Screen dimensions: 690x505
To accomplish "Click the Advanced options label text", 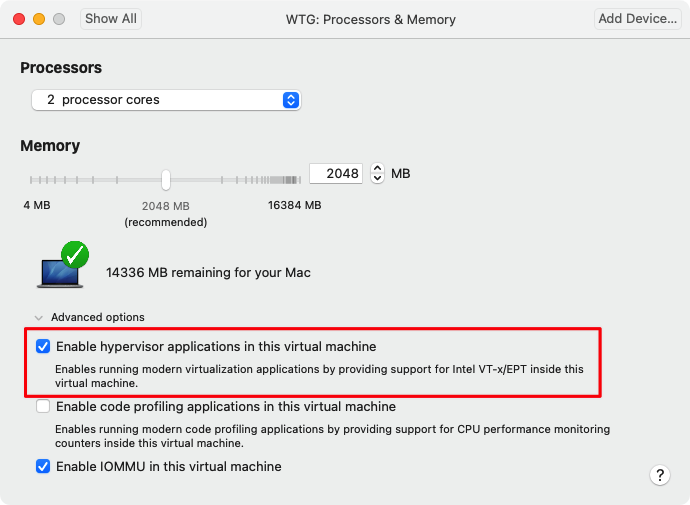I will tap(98, 318).
